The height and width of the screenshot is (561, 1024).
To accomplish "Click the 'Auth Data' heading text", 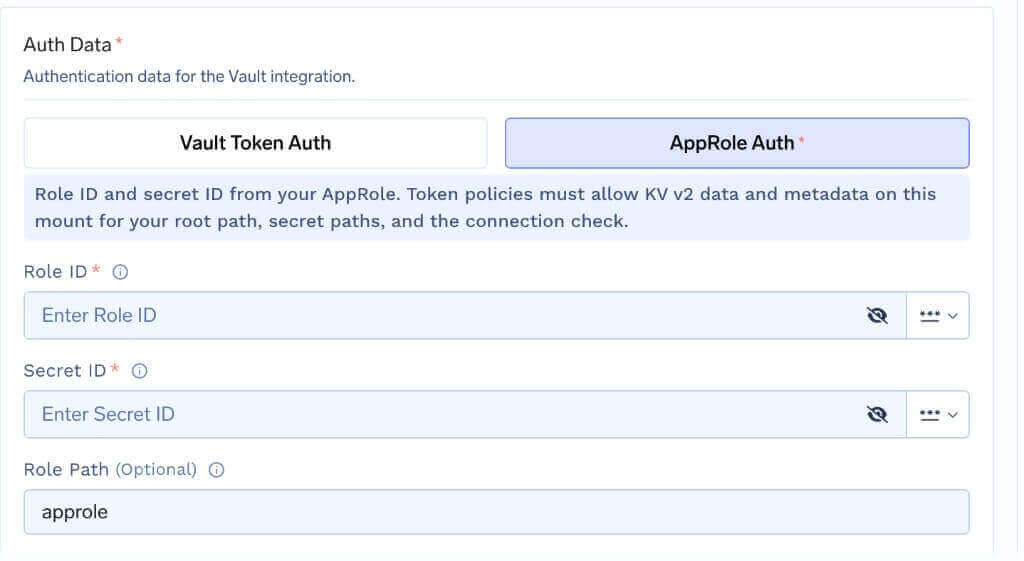I will coord(67,44).
